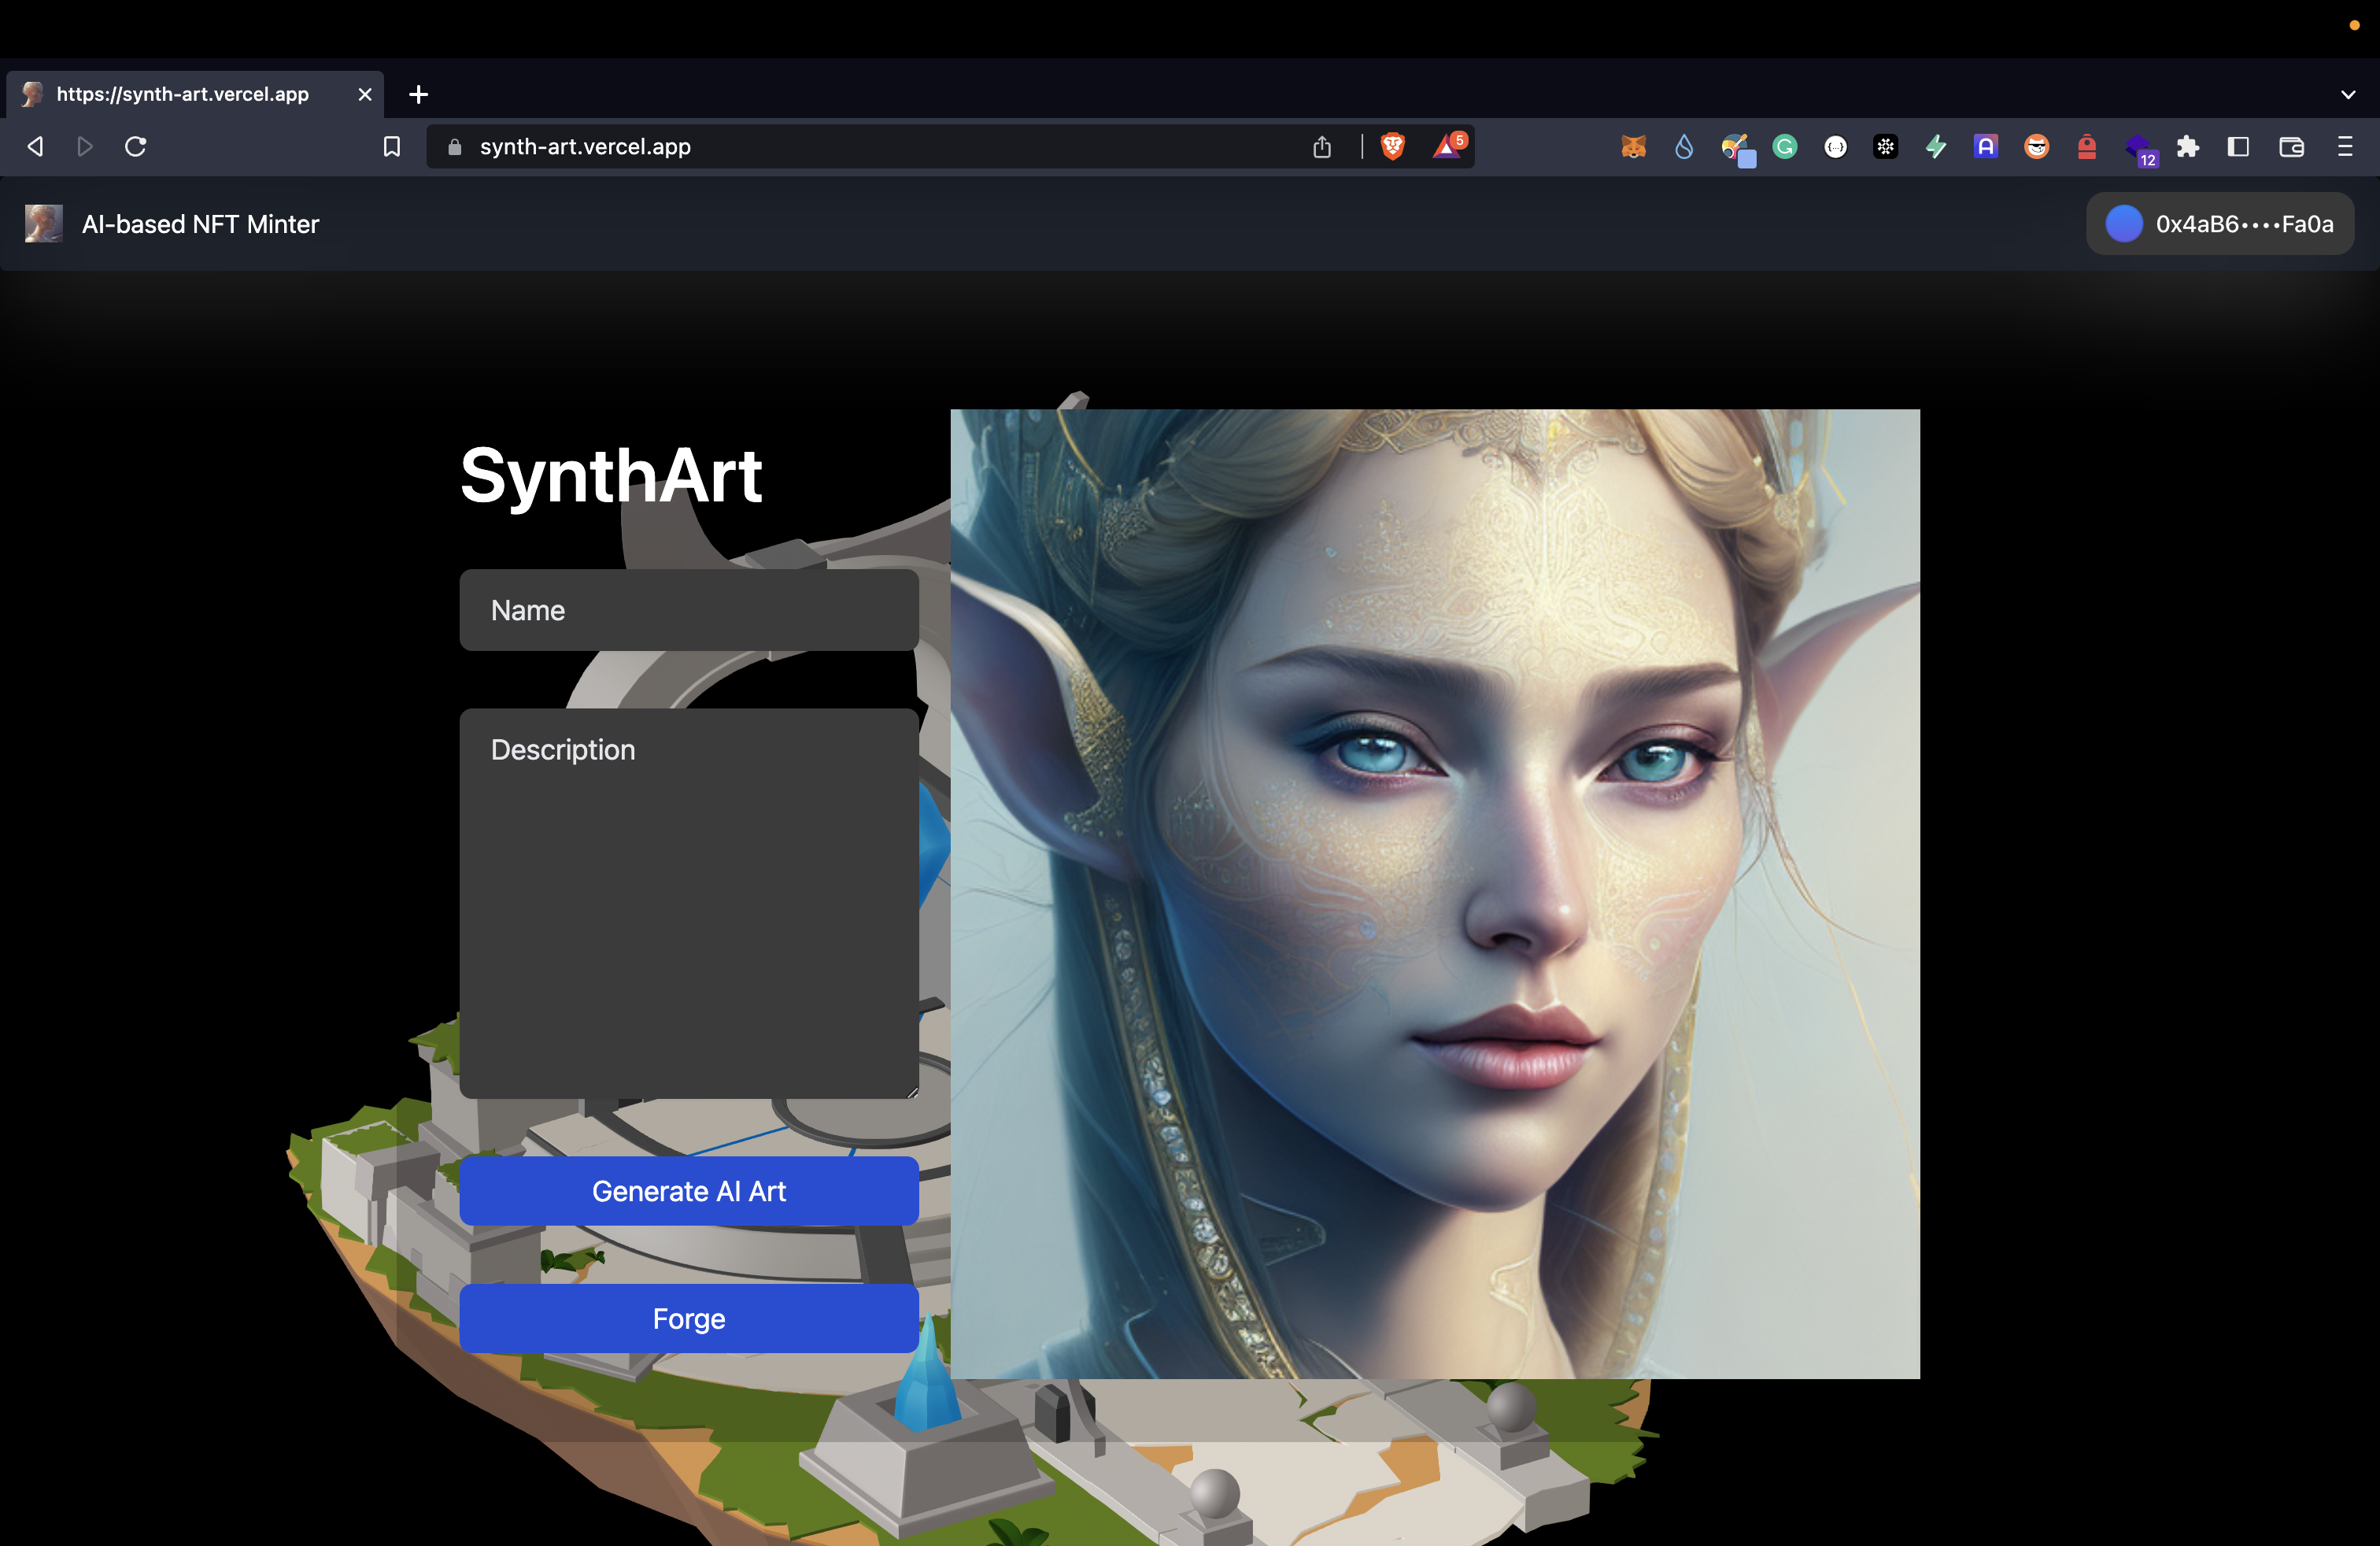Click inside the Description text area
The width and height of the screenshot is (2380, 1546).
[688, 903]
